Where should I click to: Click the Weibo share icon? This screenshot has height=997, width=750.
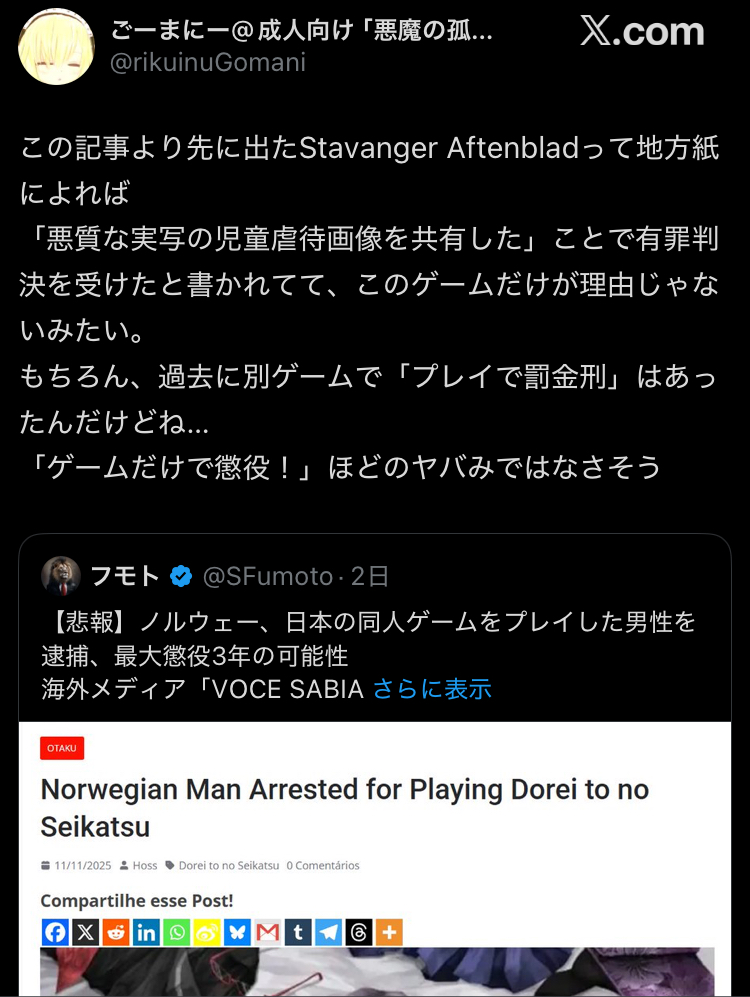(207, 932)
